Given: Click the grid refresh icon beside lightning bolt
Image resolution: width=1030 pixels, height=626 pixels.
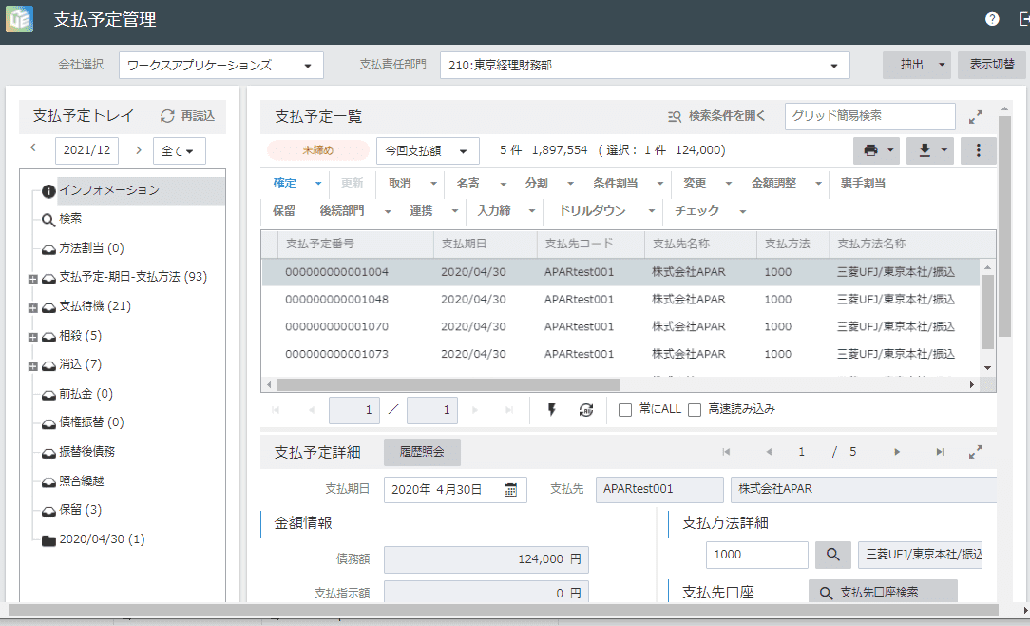Looking at the screenshot, I should click(586, 409).
